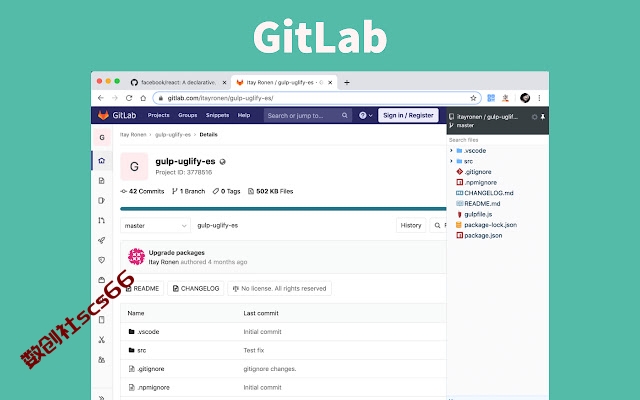Open CI/CD rocket icon in sidebar
Viewport: 640px width, 400px height.
click(x=102, y=240)
